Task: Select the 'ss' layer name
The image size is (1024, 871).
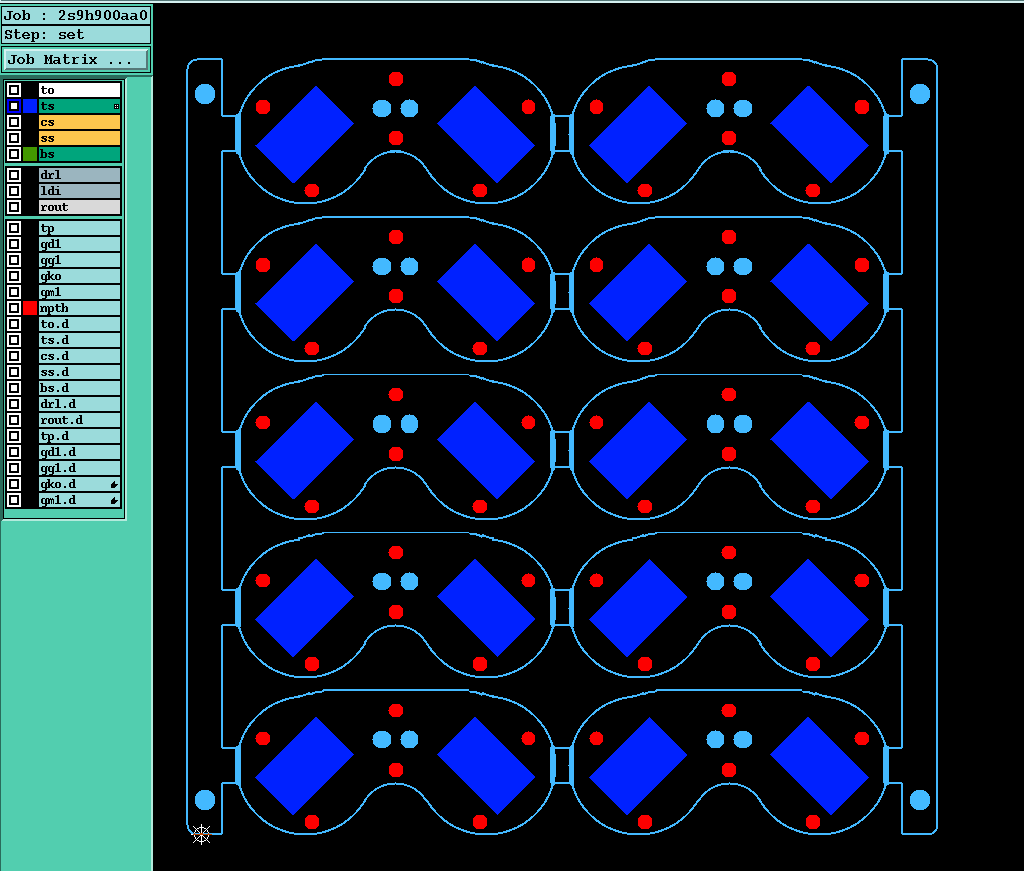Action: click(x=80, y=138)
